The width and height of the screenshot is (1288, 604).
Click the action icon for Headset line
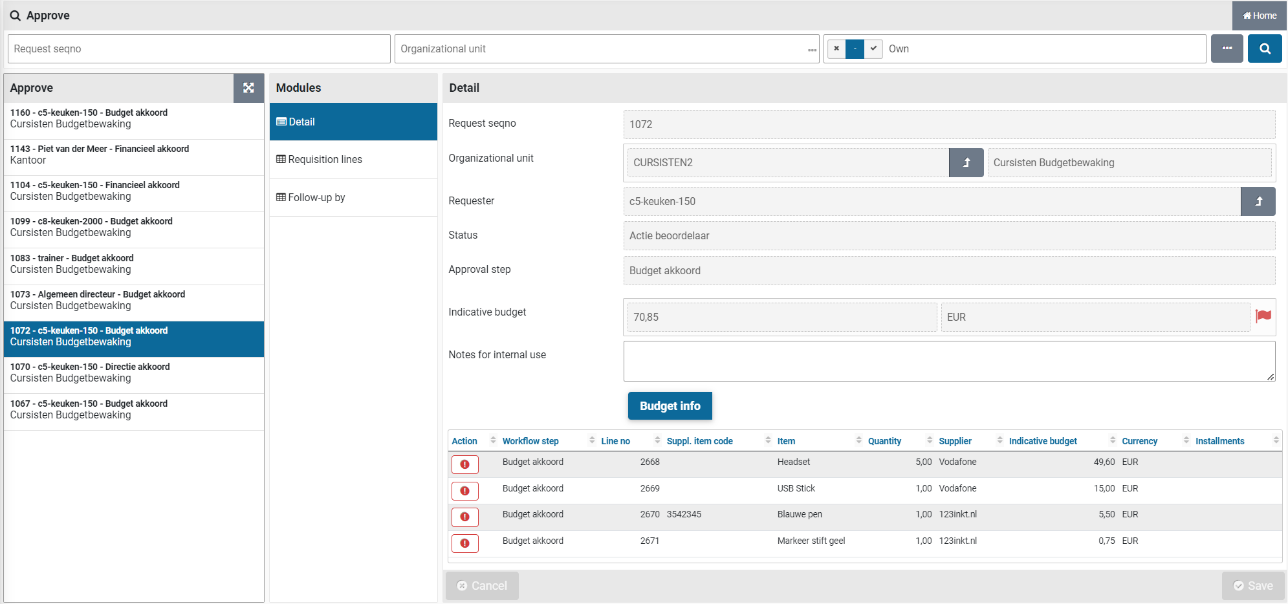pos(465,464)
